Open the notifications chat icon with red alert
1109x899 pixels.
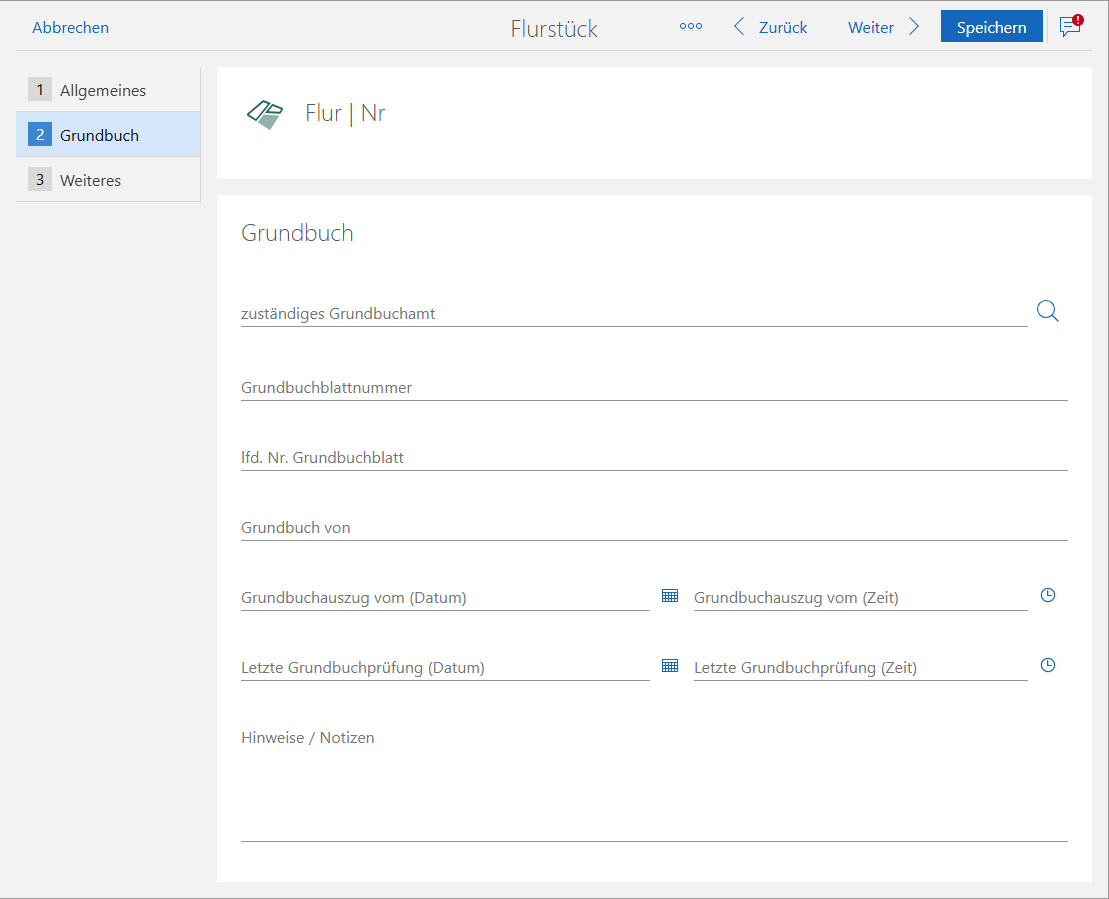pyautogui.click(x=1070, y=27)
